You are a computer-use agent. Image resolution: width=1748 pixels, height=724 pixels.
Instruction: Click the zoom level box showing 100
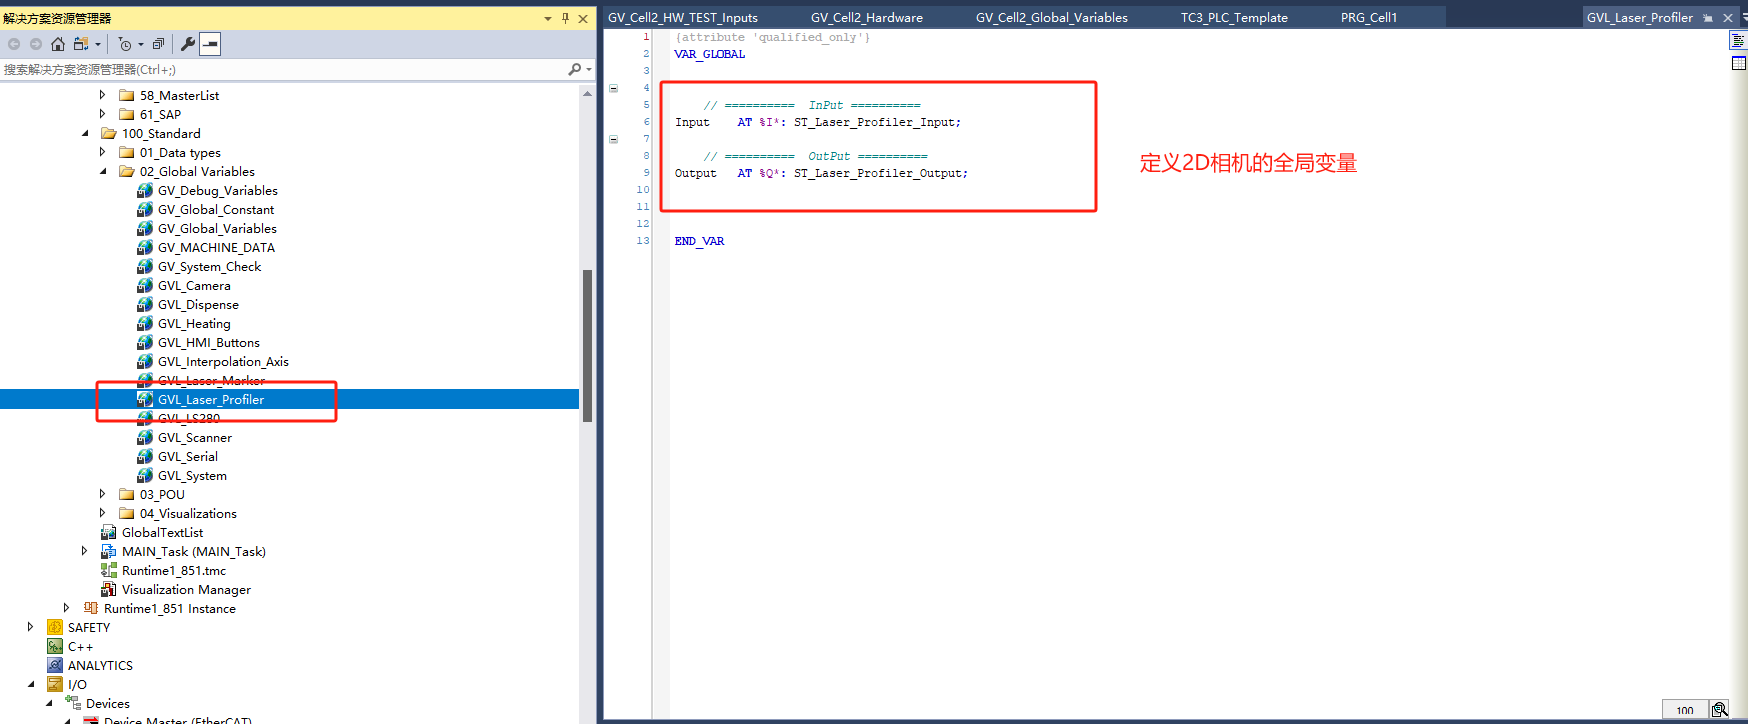(x=1685, y=710)
